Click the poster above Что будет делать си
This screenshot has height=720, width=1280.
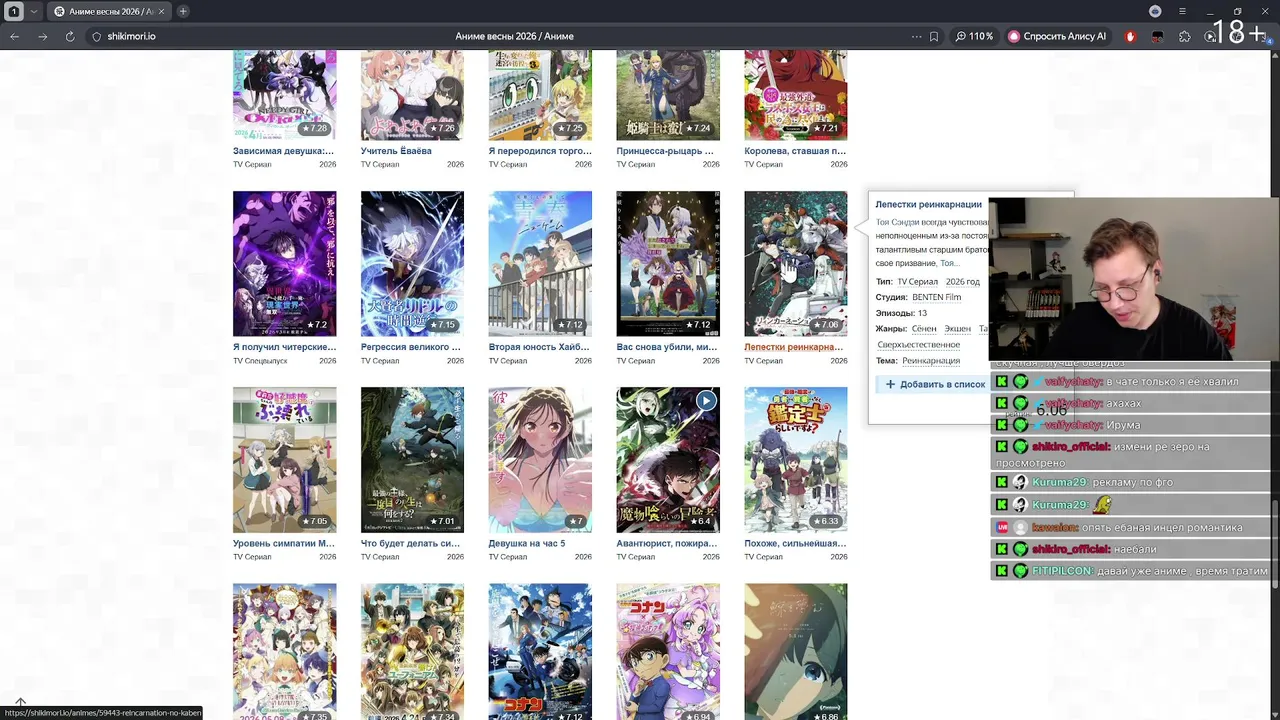(x=412, y=460)
